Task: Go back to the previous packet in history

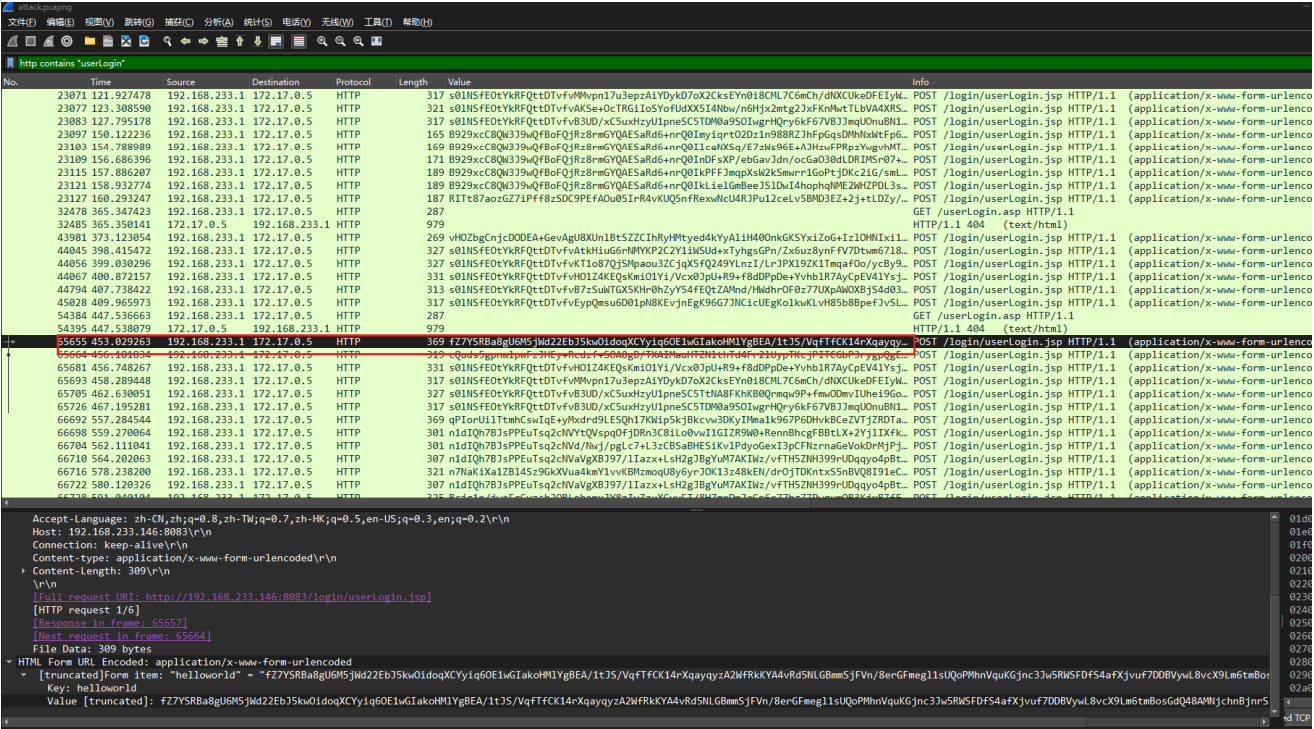Action: 185,41
